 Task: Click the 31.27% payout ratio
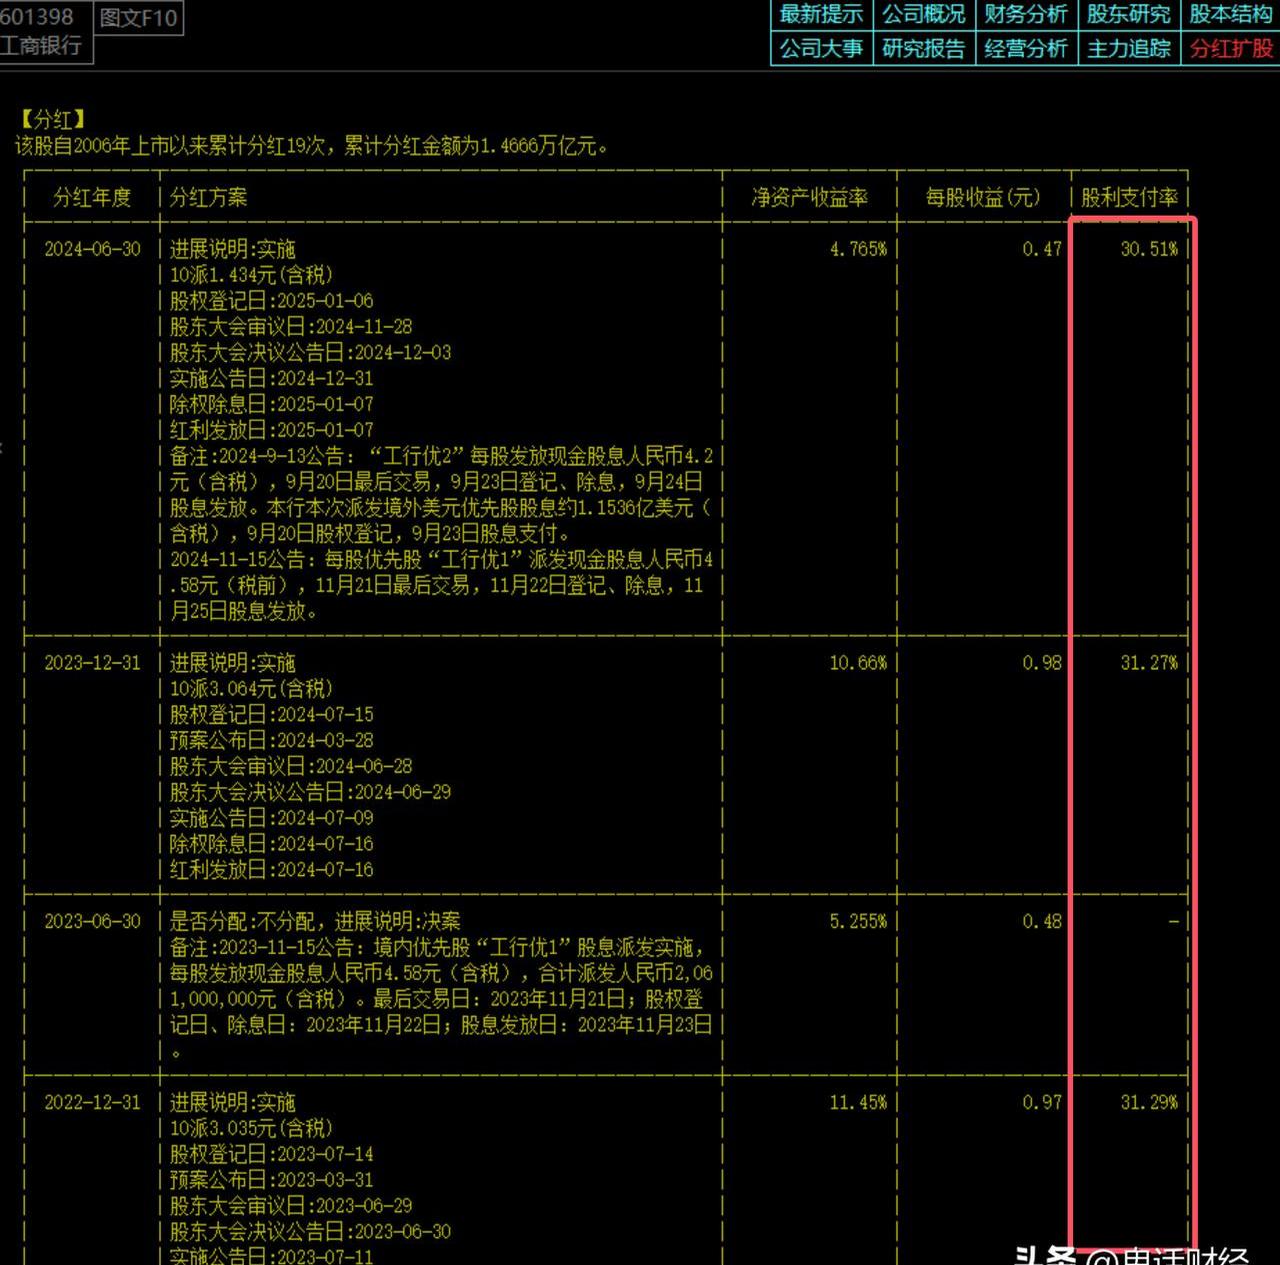click(x=1149, y=663)
